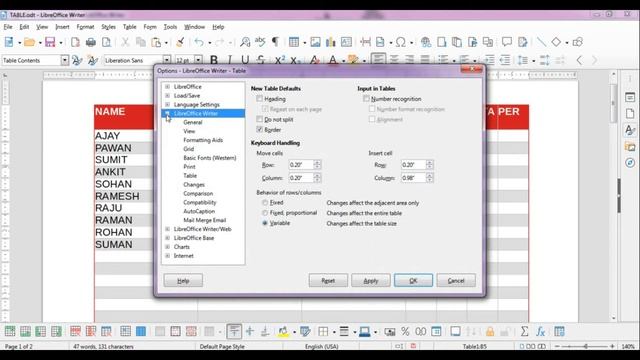Click the Highlighting Color icon

pyautogui.click(x=353, y=60)
